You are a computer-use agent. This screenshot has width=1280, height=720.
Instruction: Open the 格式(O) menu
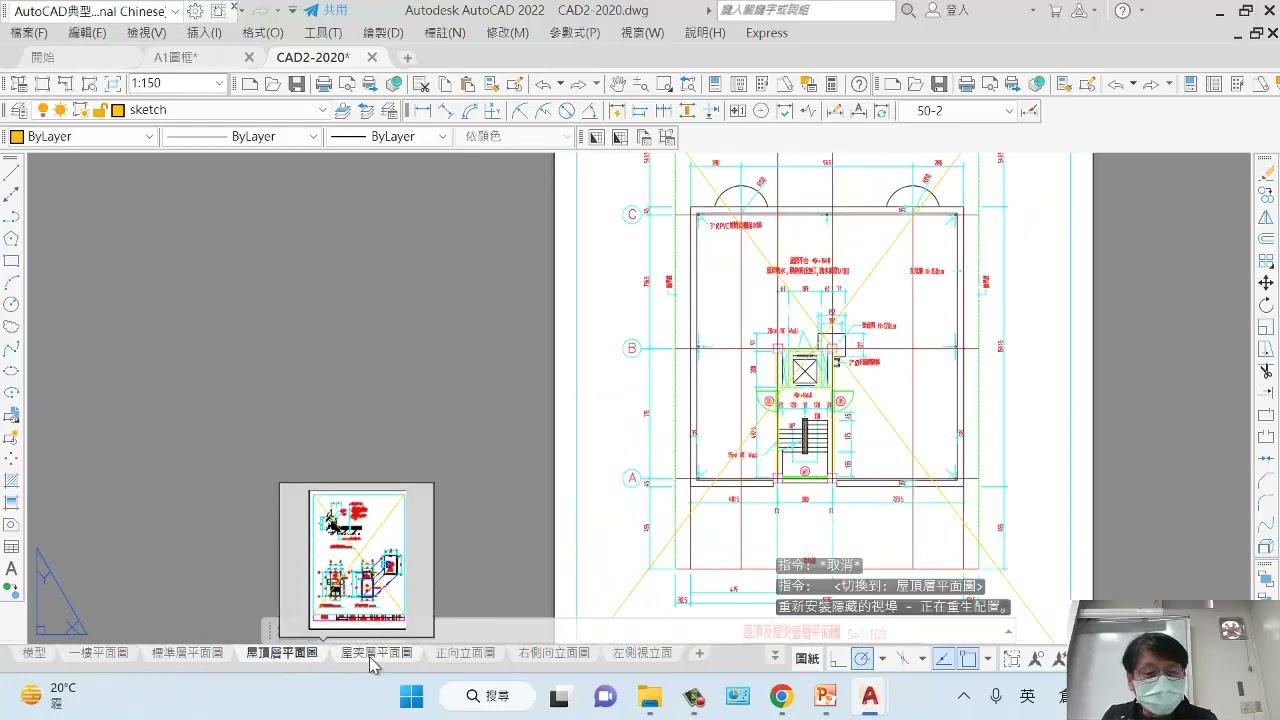tap(262, 33)
